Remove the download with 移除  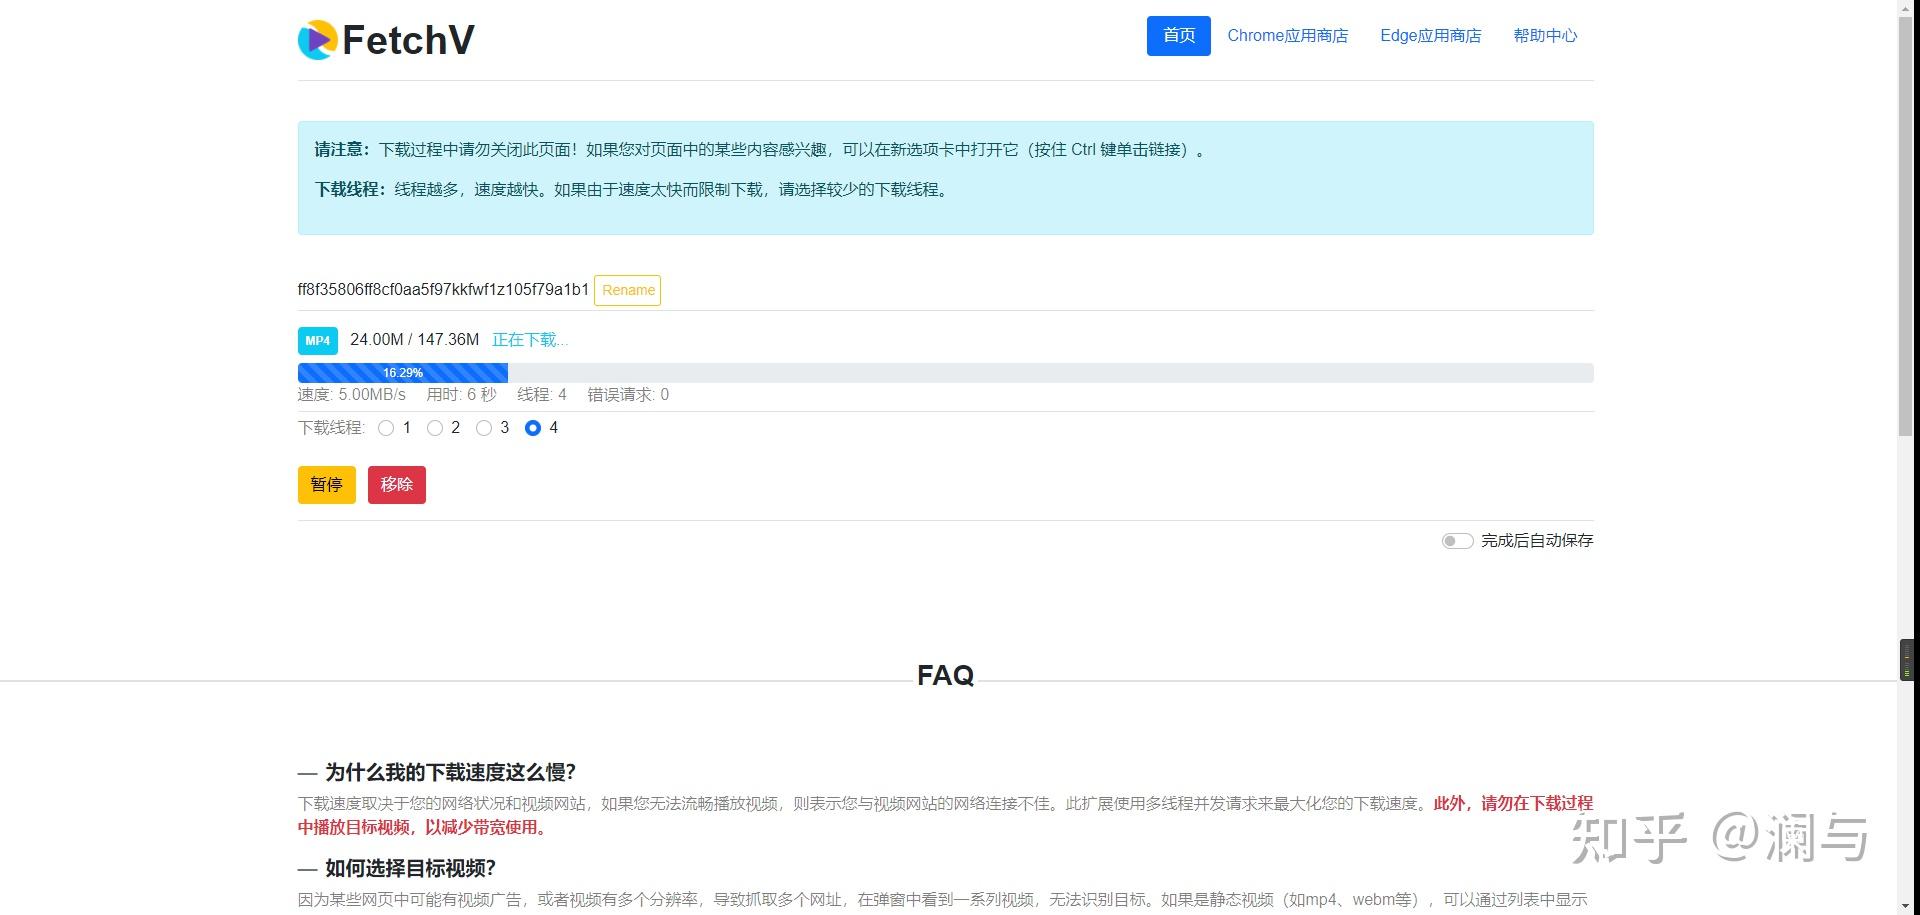point(397,485)
